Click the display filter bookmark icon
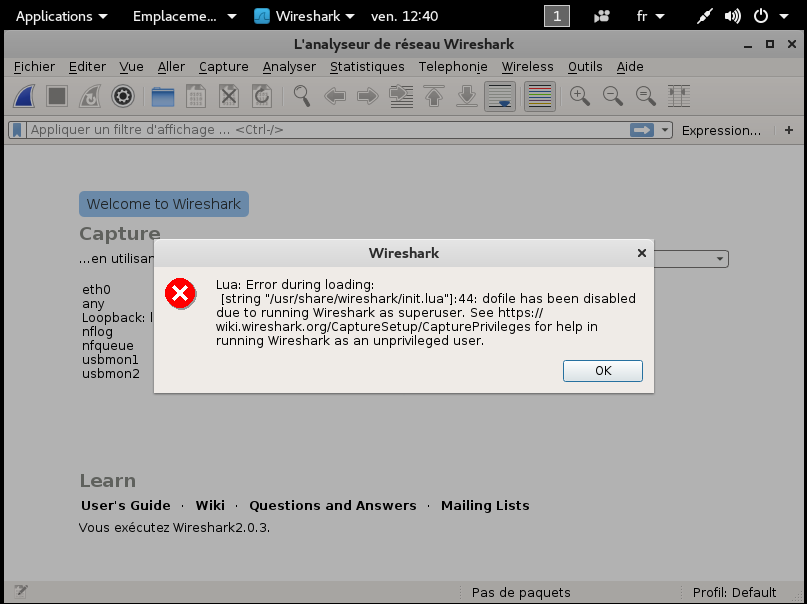807x604 pixels. (x=17, y=130)
